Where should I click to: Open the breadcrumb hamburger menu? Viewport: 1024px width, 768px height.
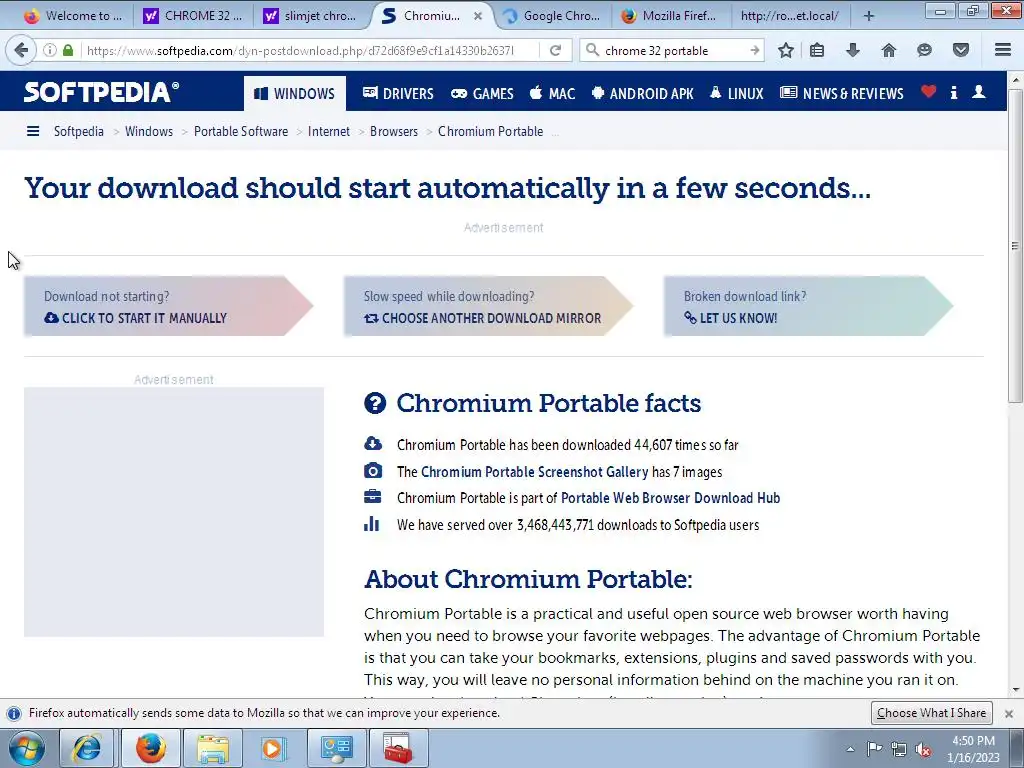(x=33, y=131)
